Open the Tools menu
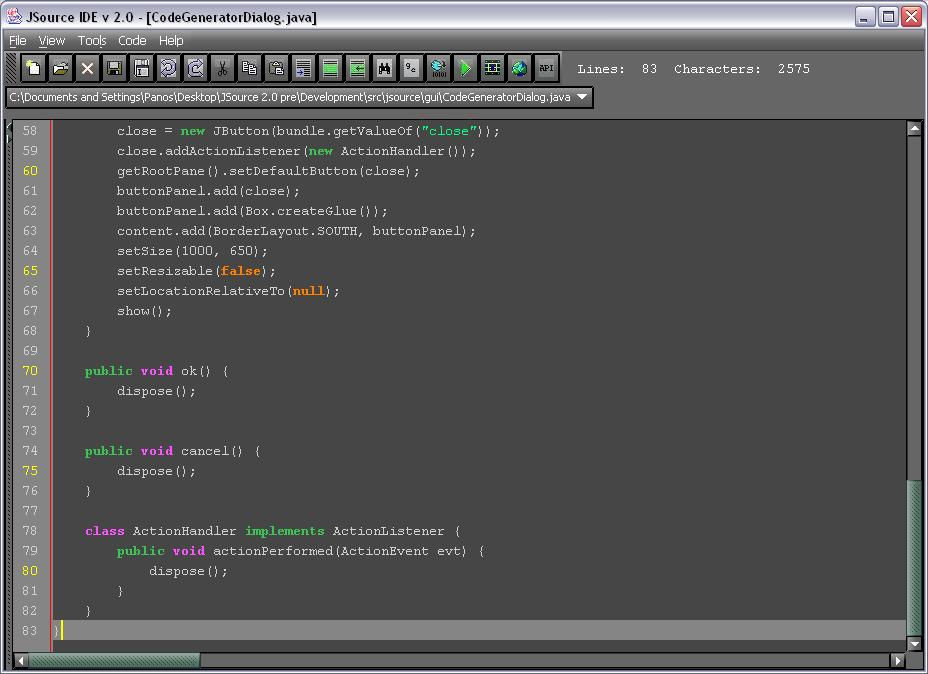This screenshot has height=674, width=928. click(92, 41)
